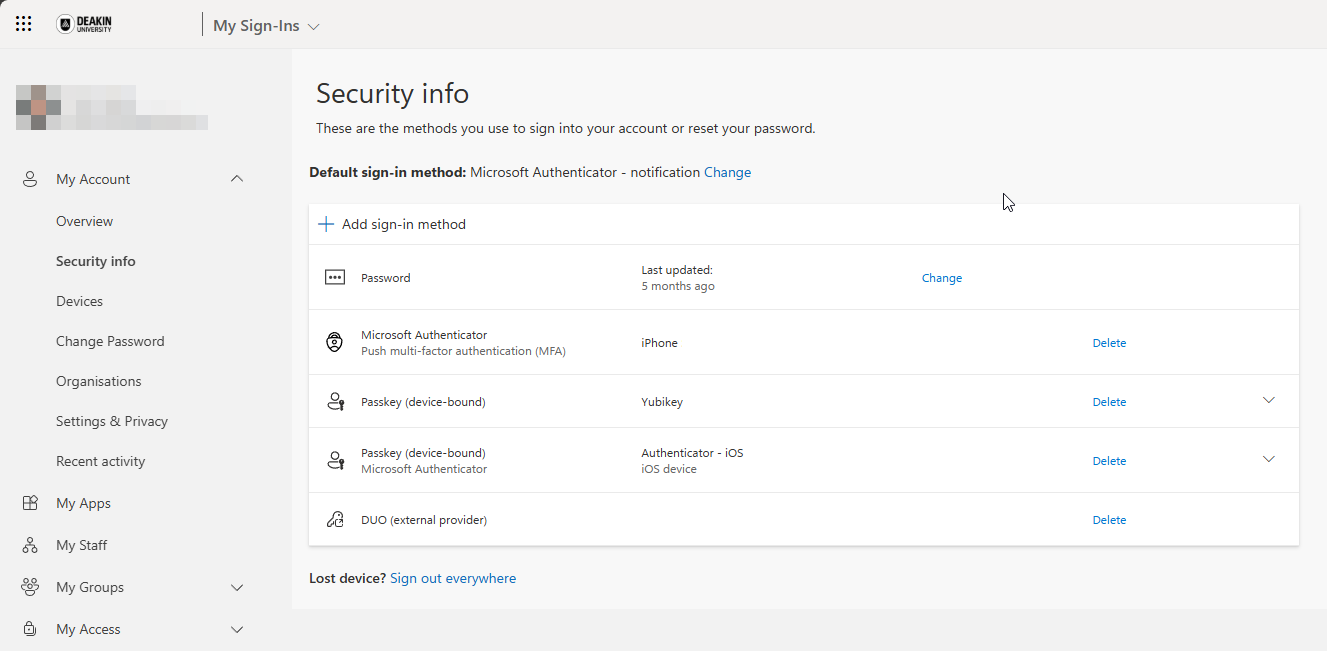
Task: Click My Account label in sidebar
Action: (x=93, y=179)
